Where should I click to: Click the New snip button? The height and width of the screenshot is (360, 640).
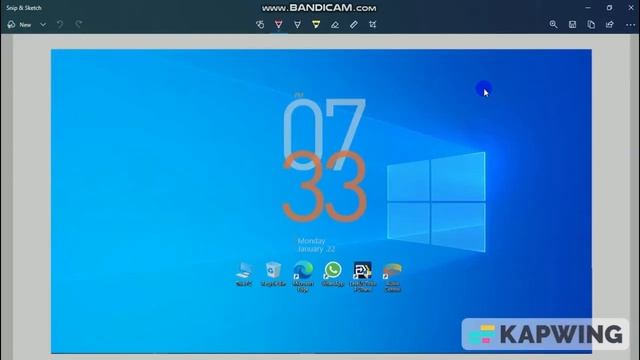point(20,24)
